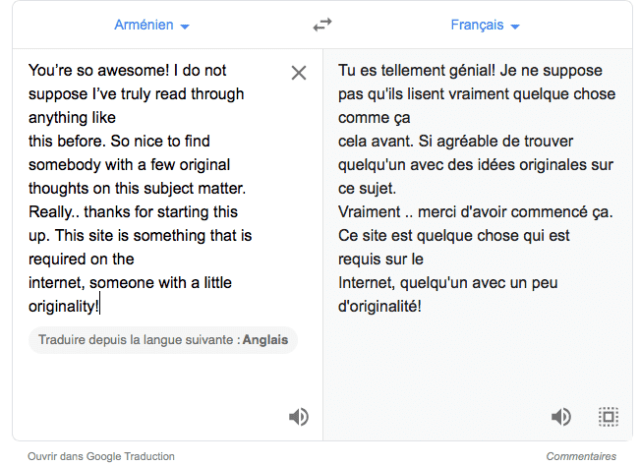
Task: Play audio of the French translation
Action: point(561,417)
